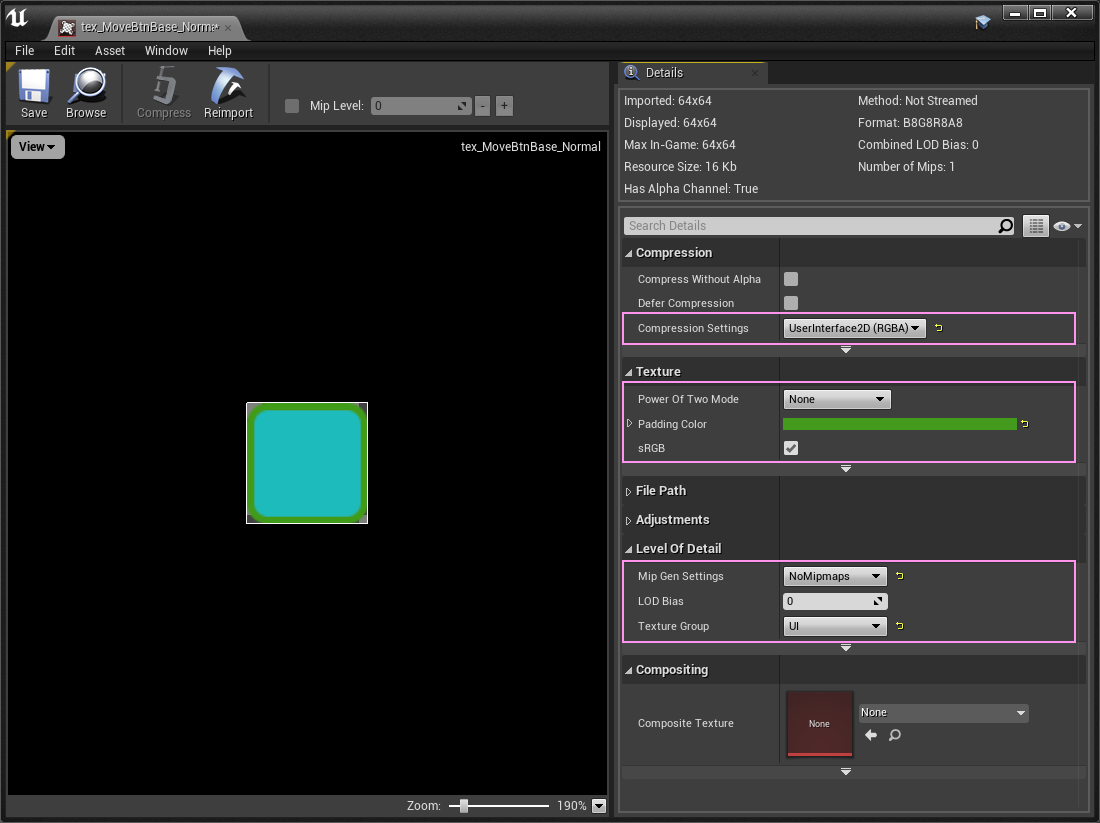Viewport: 1100px width, 823px height.
Task: Close the Details panel tab
Action: point(755,73)
